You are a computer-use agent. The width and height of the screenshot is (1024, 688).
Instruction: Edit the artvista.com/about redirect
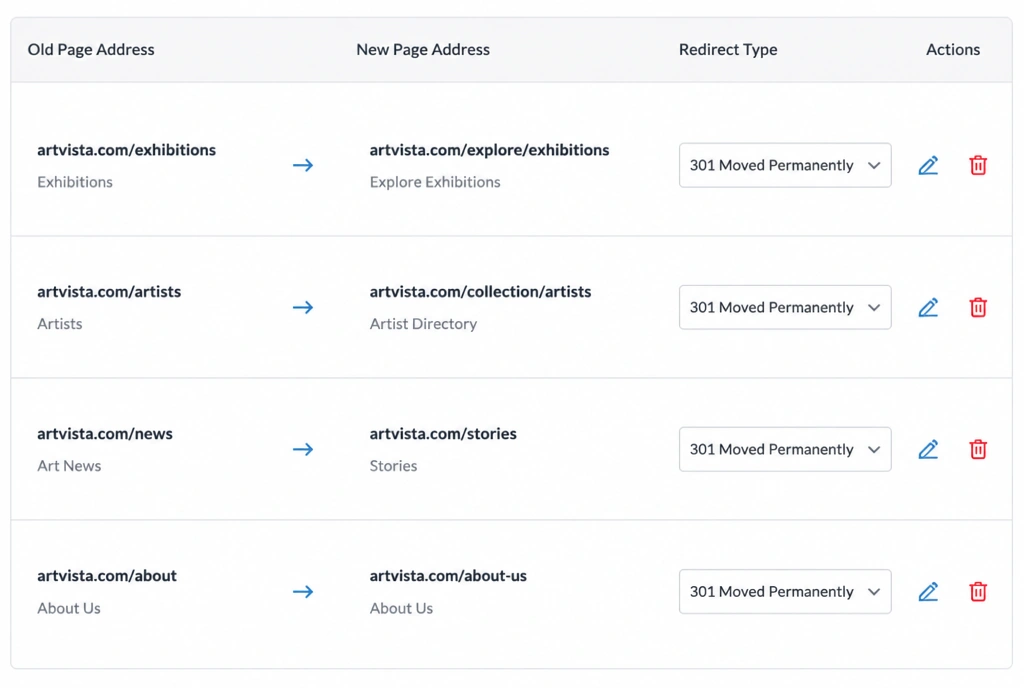point(928,591)
